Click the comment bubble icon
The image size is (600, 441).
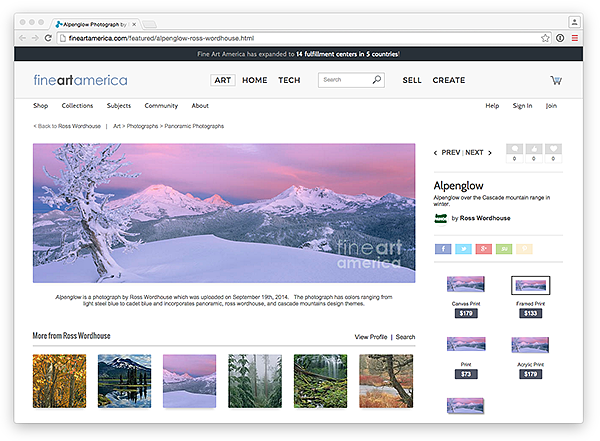(x=514, y=150)
